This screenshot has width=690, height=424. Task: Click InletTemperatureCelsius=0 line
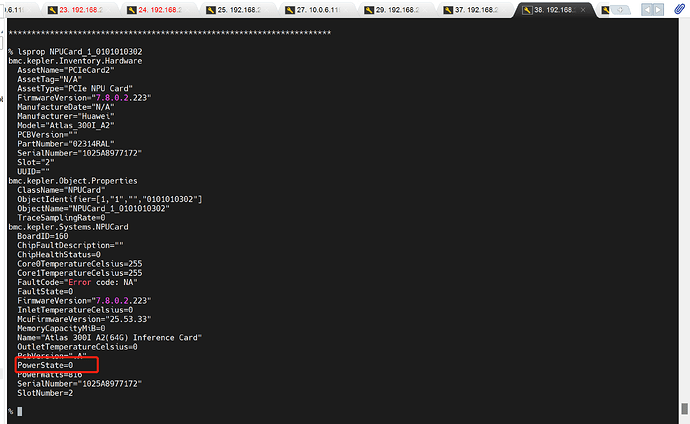click(x=75, y=310)
